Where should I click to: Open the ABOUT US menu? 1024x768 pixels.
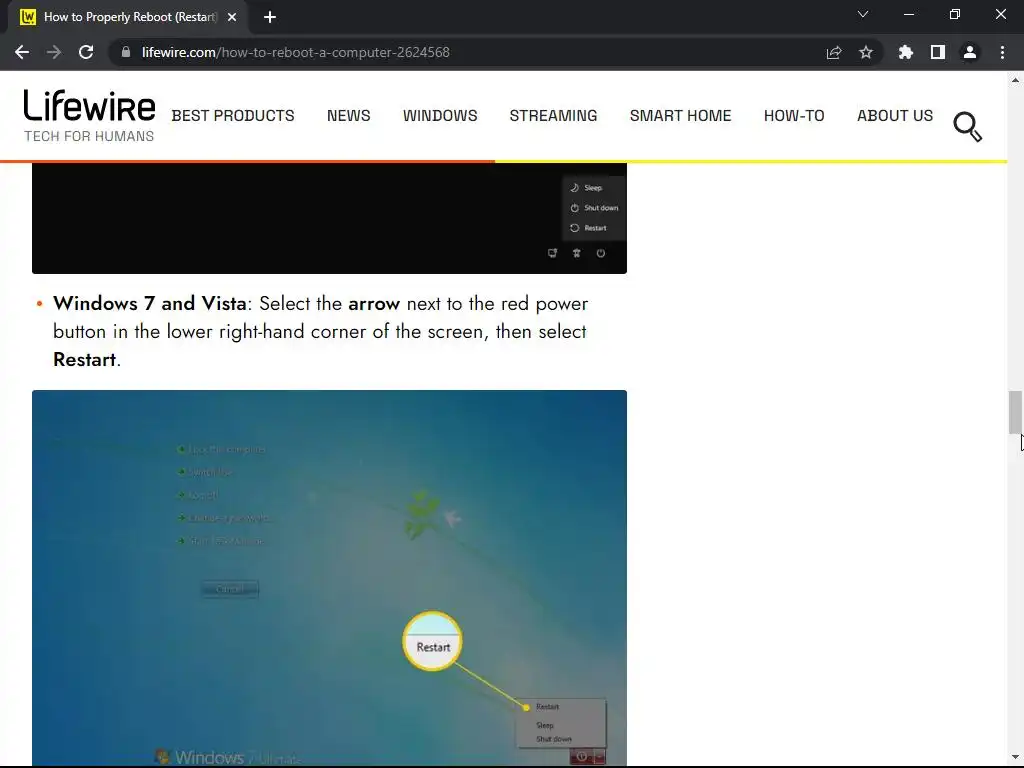pyautogui.click(x=895, y=116)
